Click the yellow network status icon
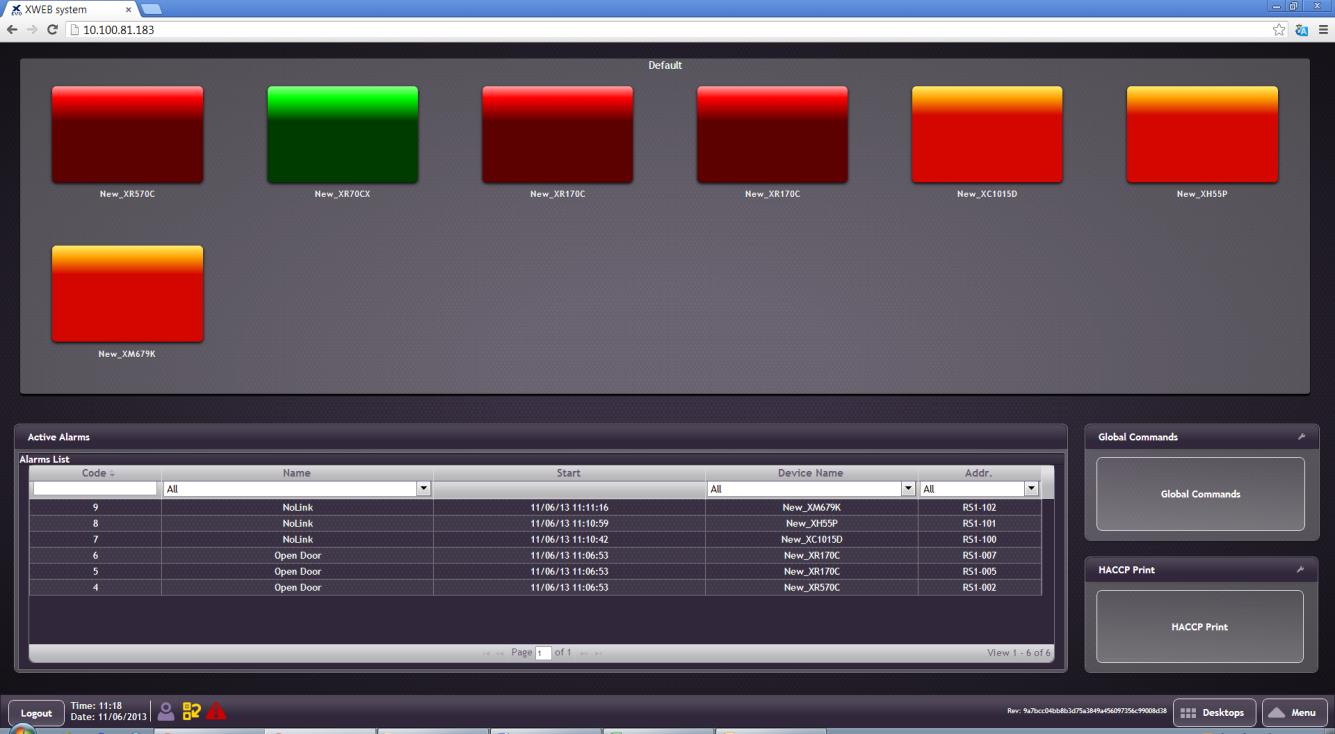This screenshot has width=1335, height=734. (x=190, y=712)
